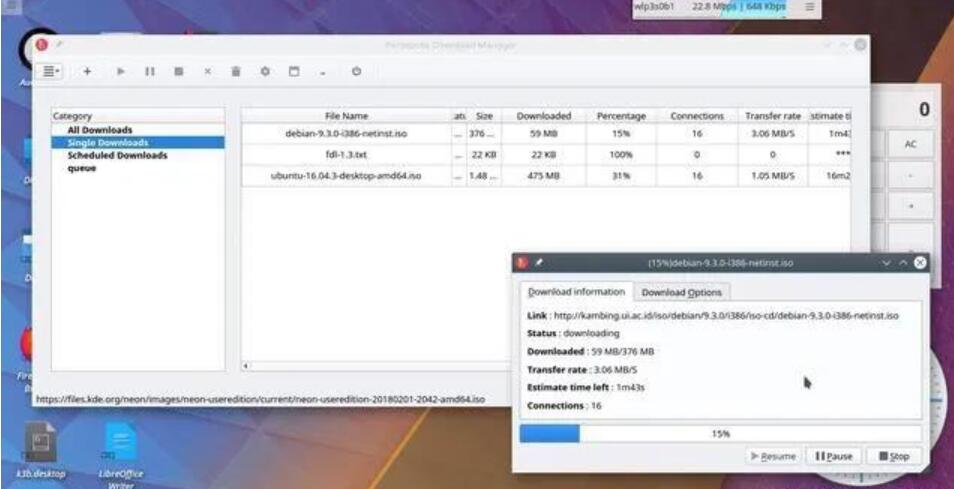Sort by Connections column header
Image resolution: width=954 pixels, height=489 pixels.
point(697,116)
